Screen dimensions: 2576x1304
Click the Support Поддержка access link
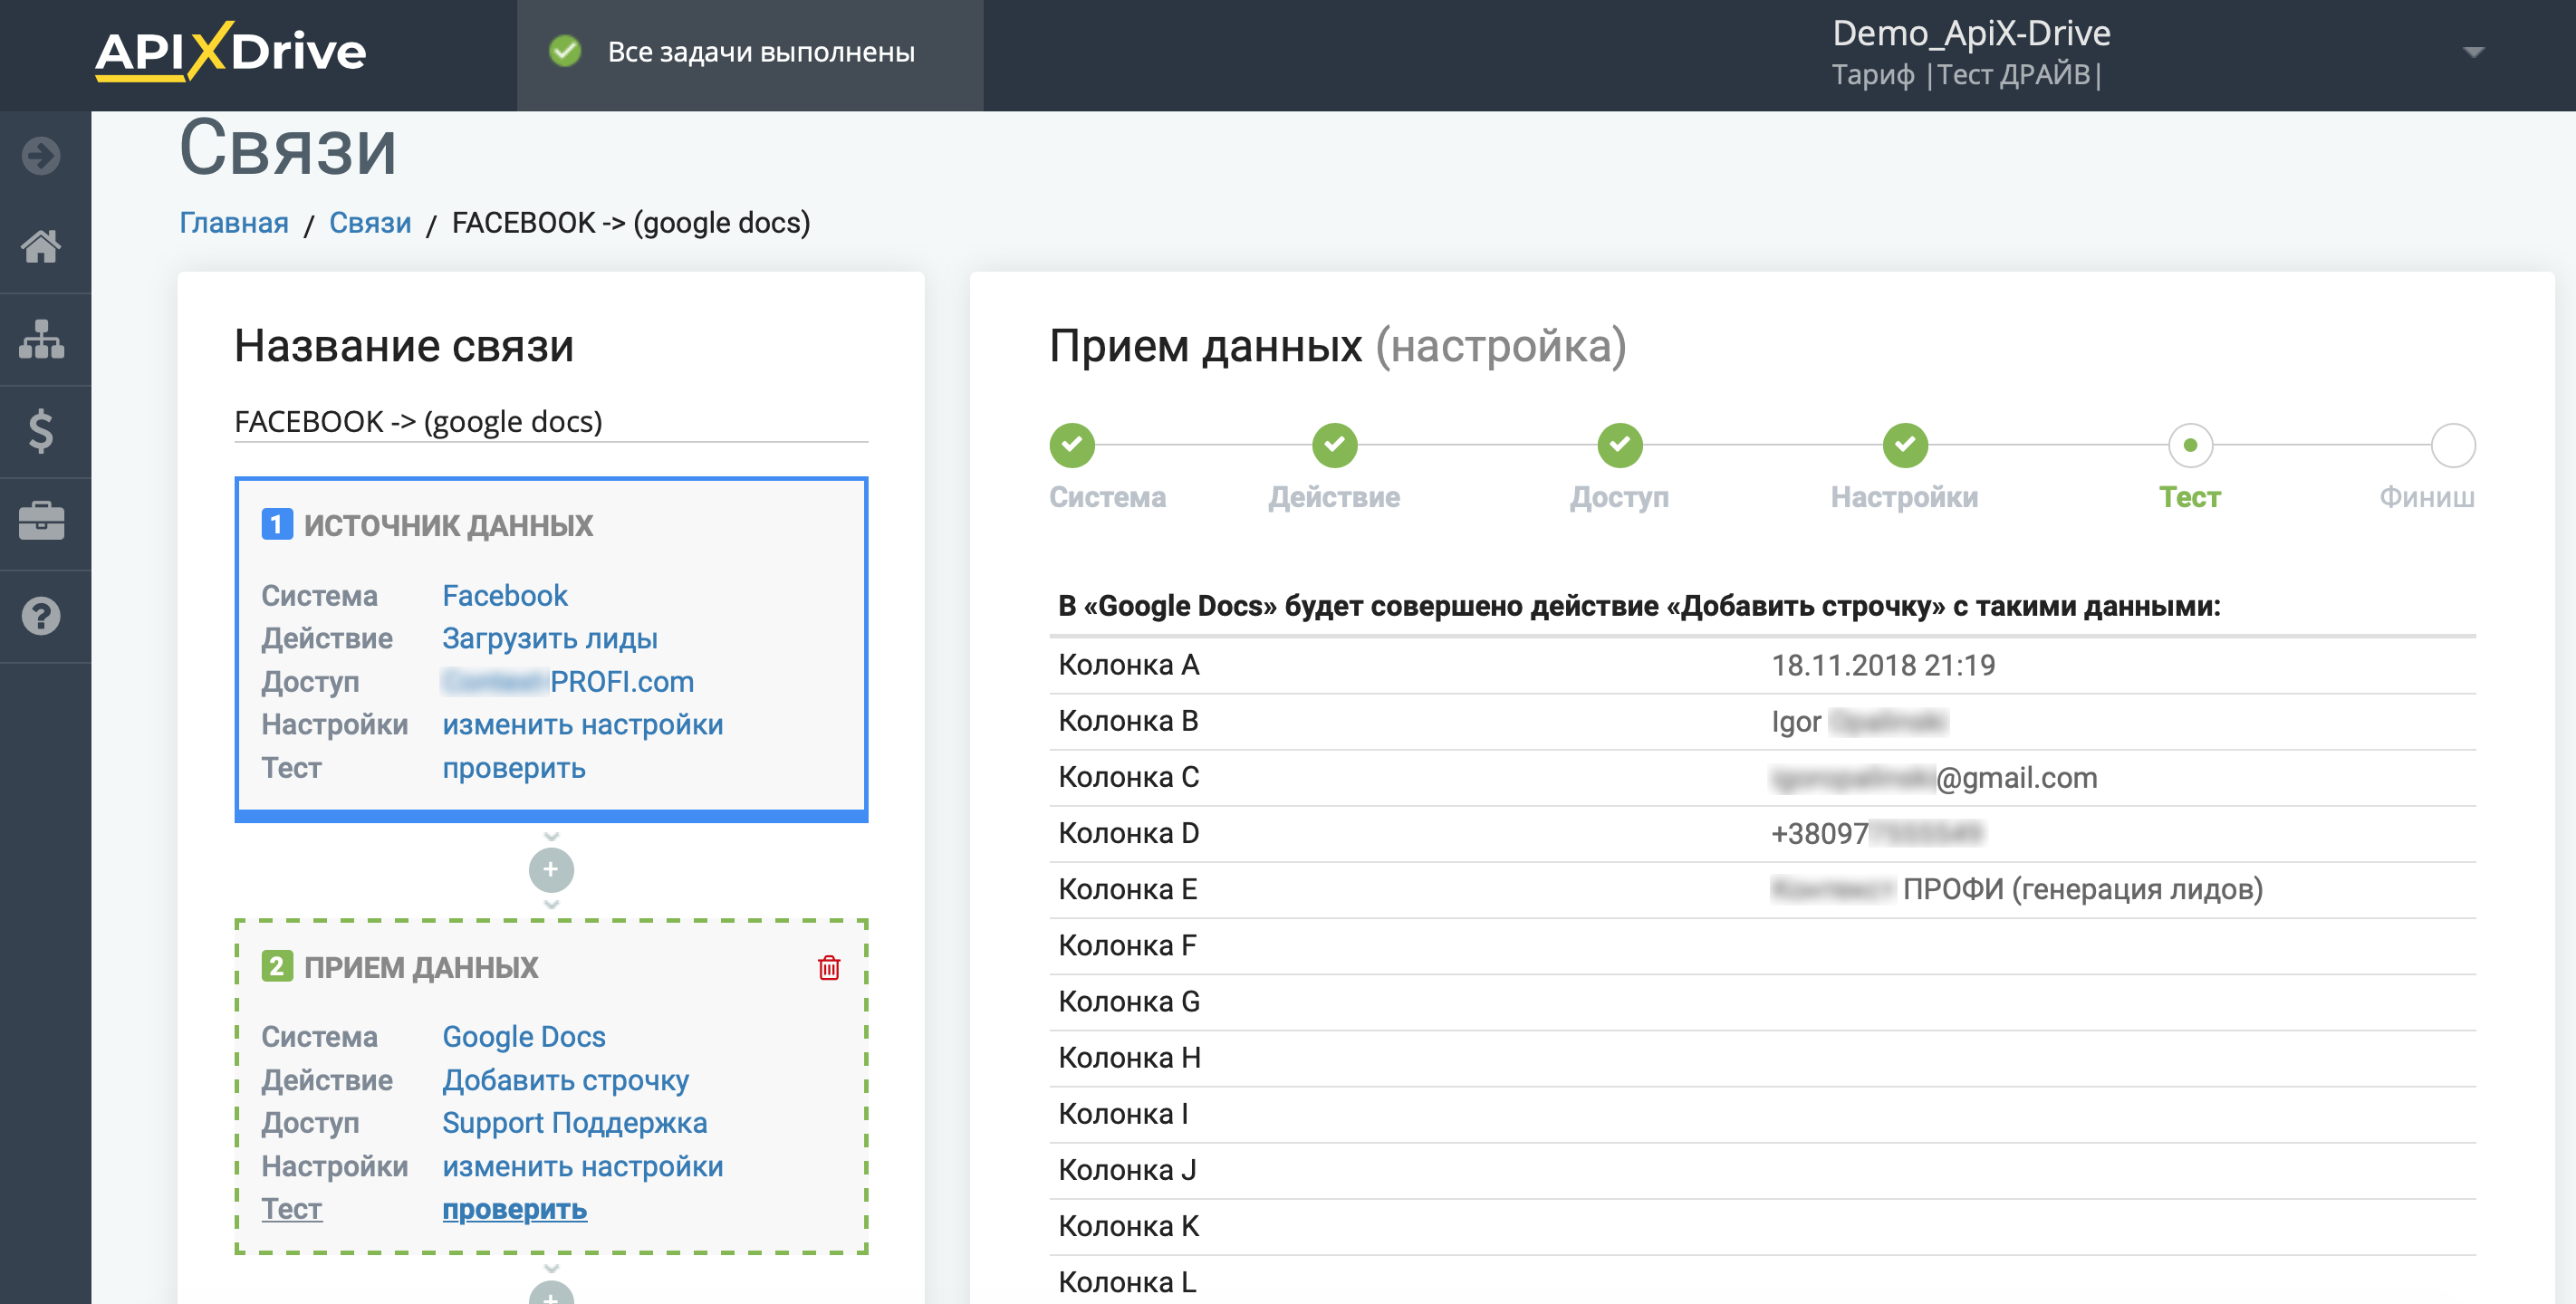coord(575,1123)
